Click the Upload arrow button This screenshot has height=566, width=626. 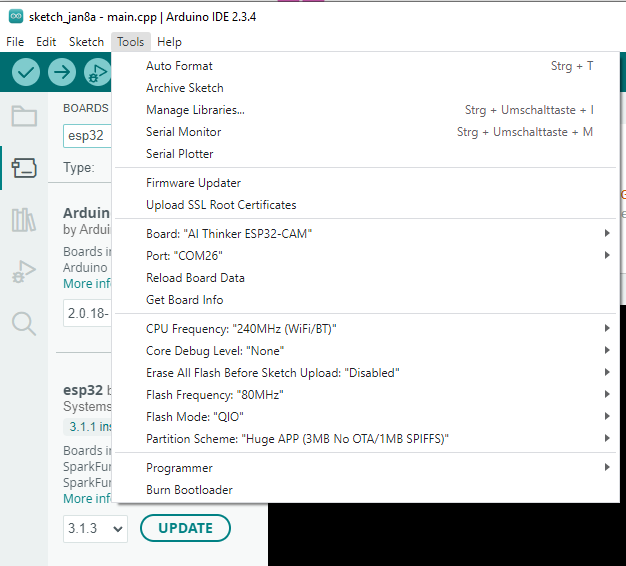tap(62, 72)
